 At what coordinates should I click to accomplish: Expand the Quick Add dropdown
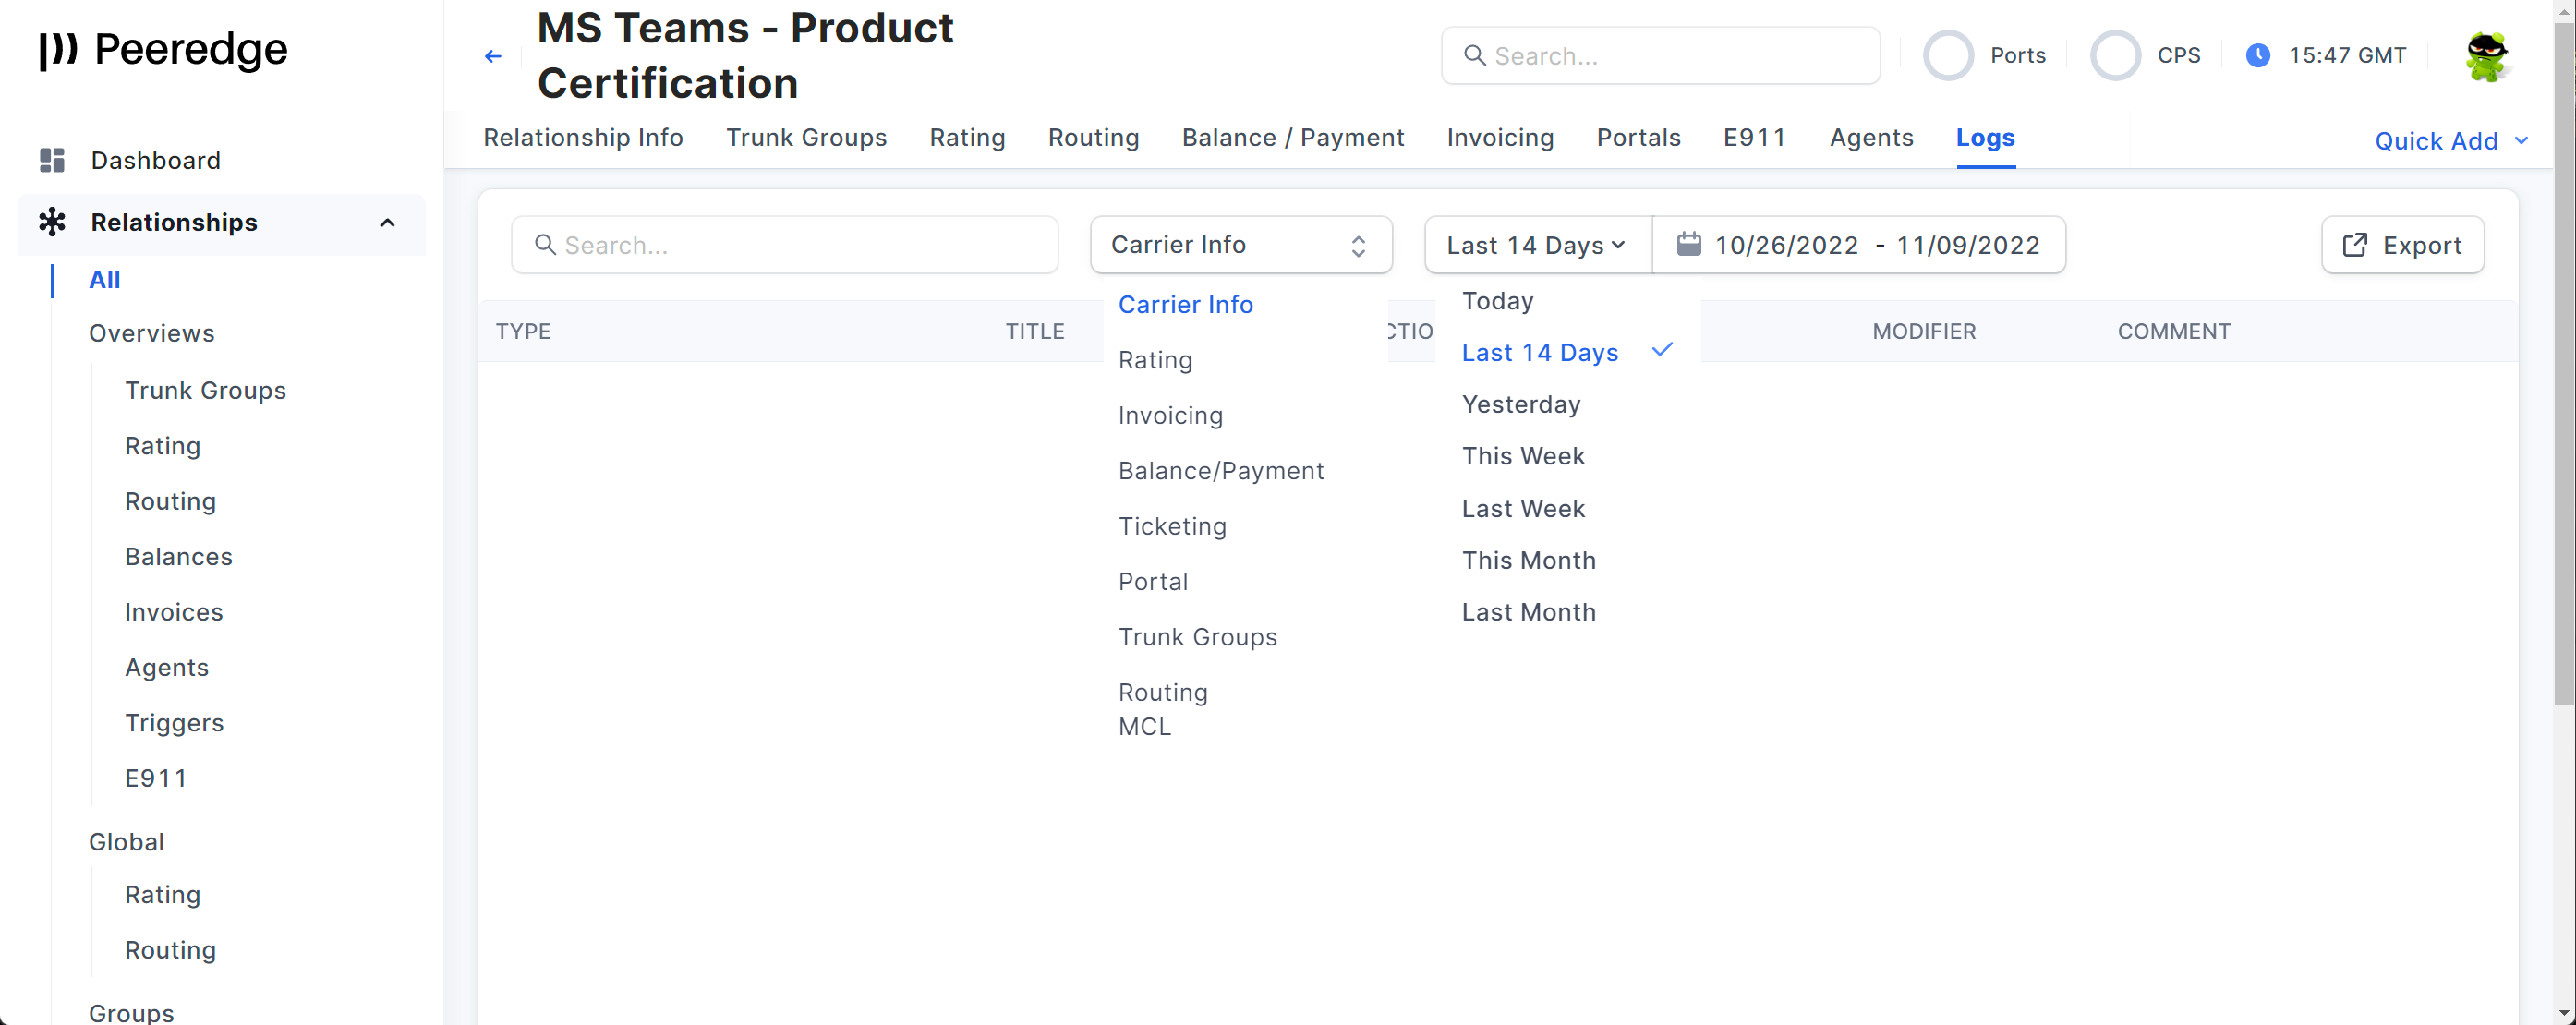pos(2450,141)
